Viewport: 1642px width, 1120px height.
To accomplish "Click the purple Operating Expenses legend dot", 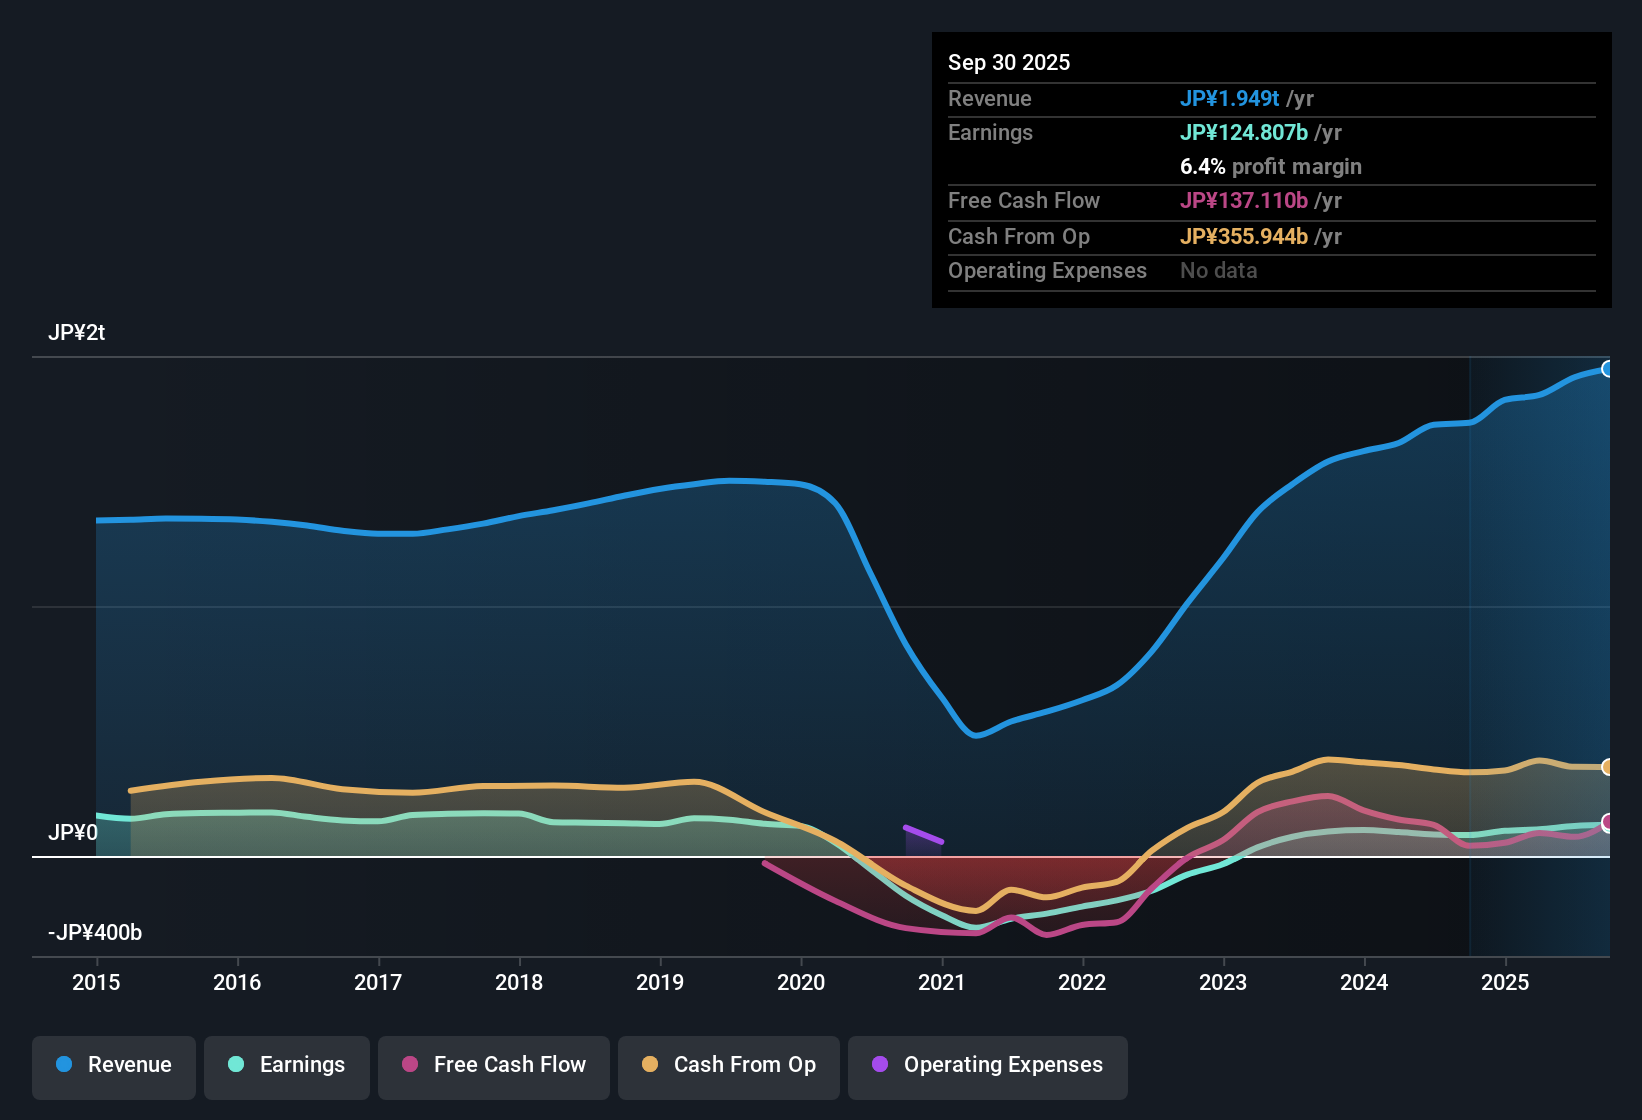I will (x=880, y=1065).
